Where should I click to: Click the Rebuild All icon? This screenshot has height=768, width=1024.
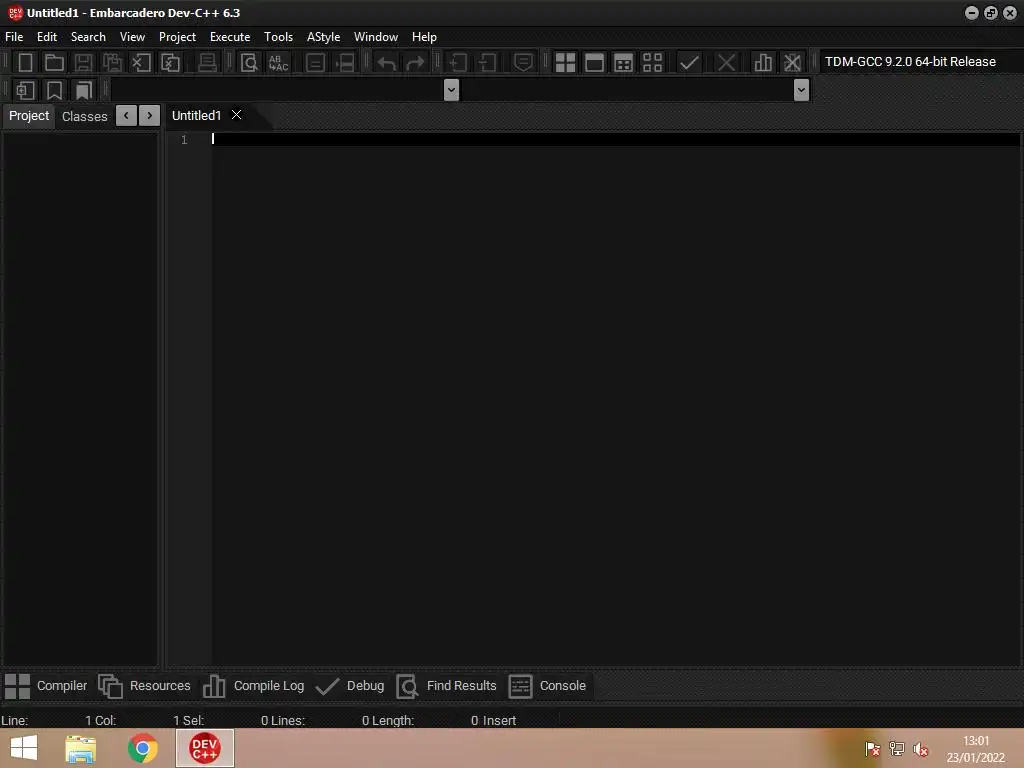point(652,63)
